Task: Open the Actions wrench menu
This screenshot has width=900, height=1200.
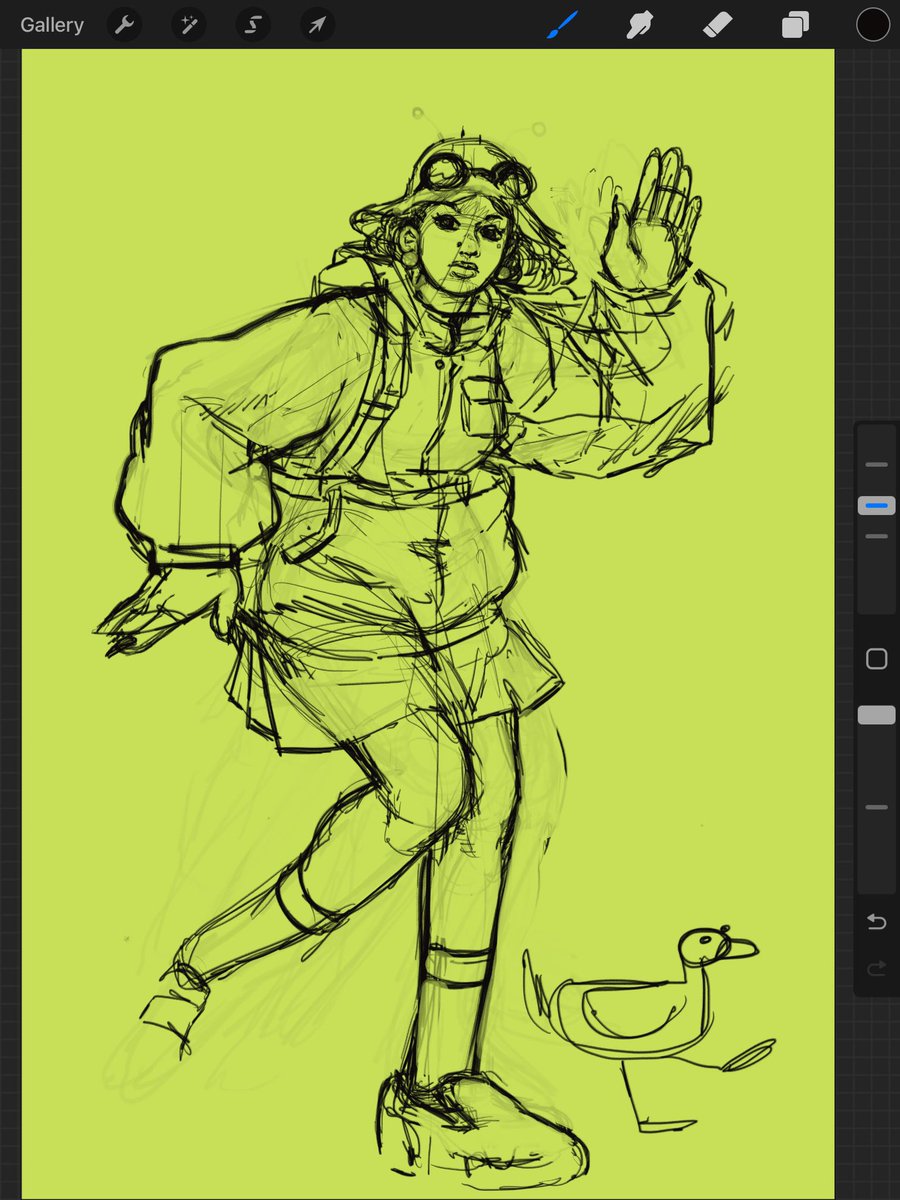Action: (124, 25)
